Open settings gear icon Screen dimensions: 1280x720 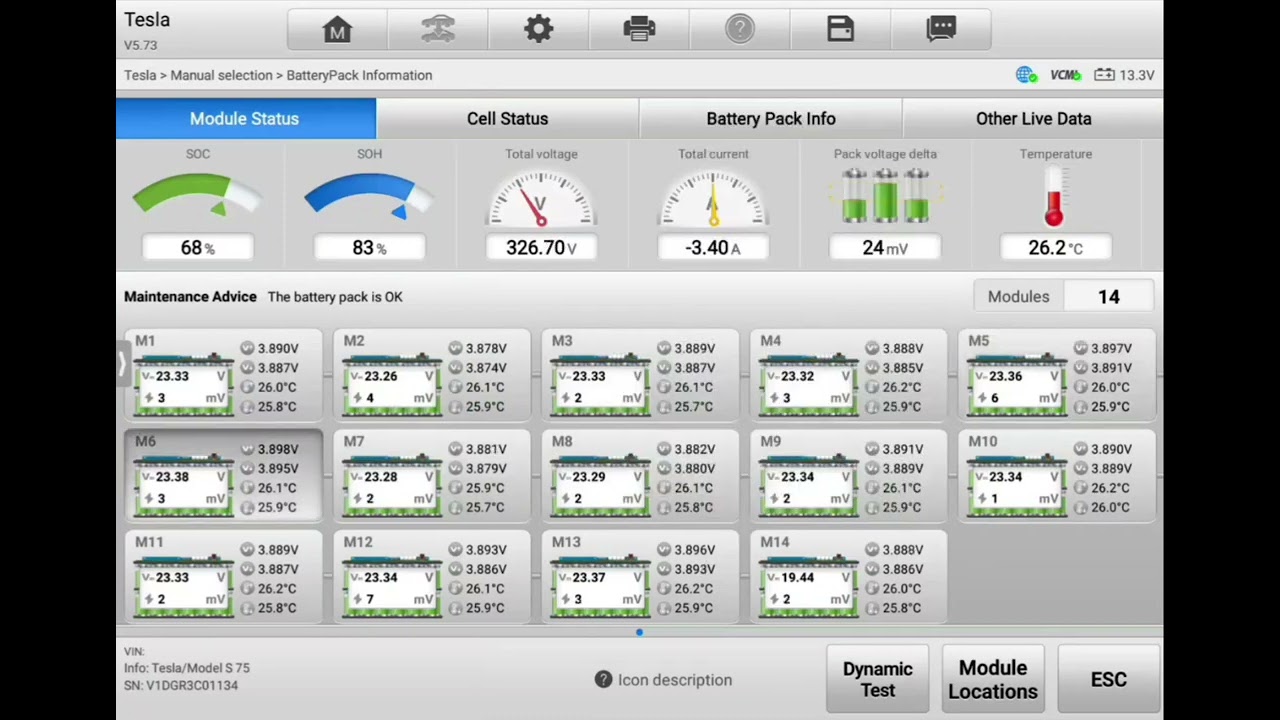(539, 29)
